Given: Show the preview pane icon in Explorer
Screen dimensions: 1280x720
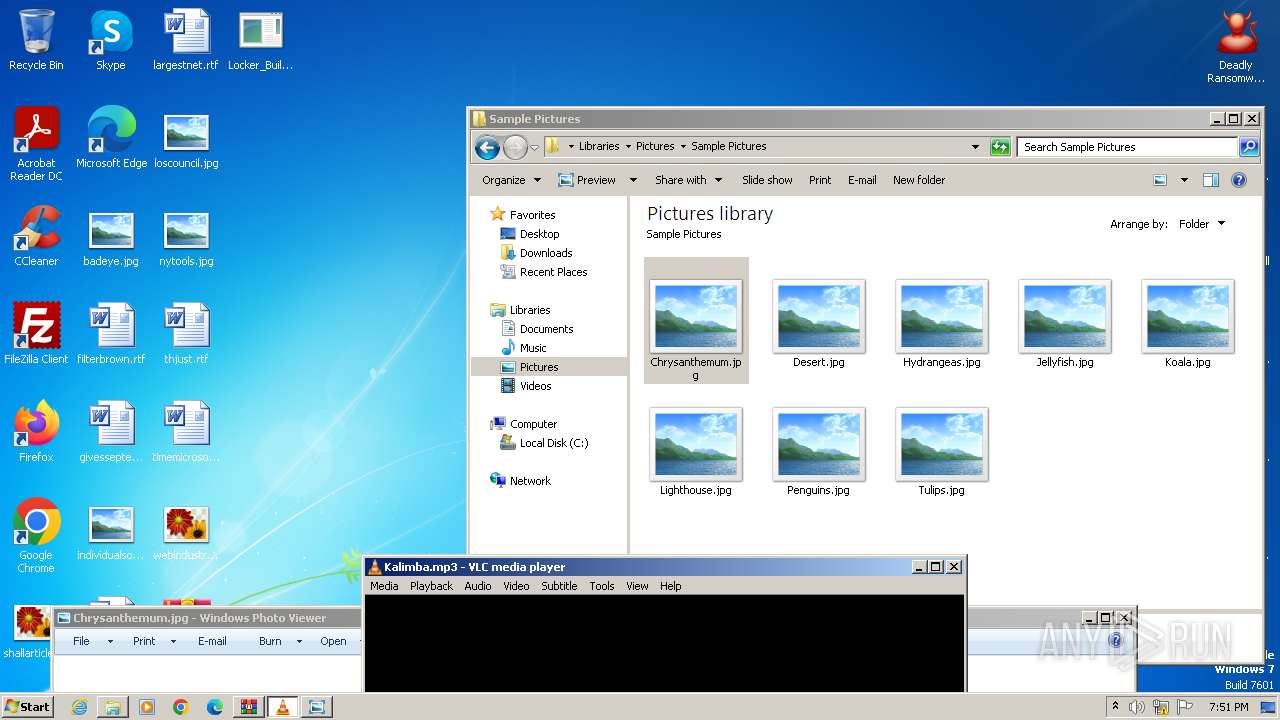Looking at the screenshot, I should (x=1211, y=180).
